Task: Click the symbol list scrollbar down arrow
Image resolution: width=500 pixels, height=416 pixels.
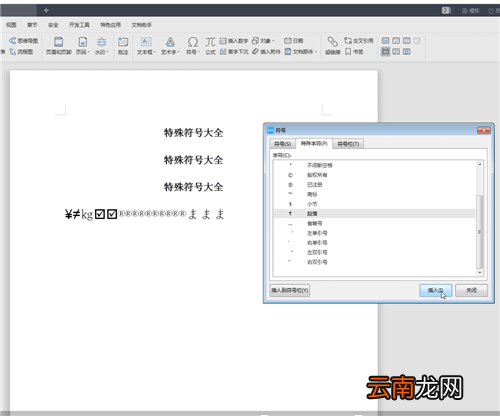Action: (480, 272)
